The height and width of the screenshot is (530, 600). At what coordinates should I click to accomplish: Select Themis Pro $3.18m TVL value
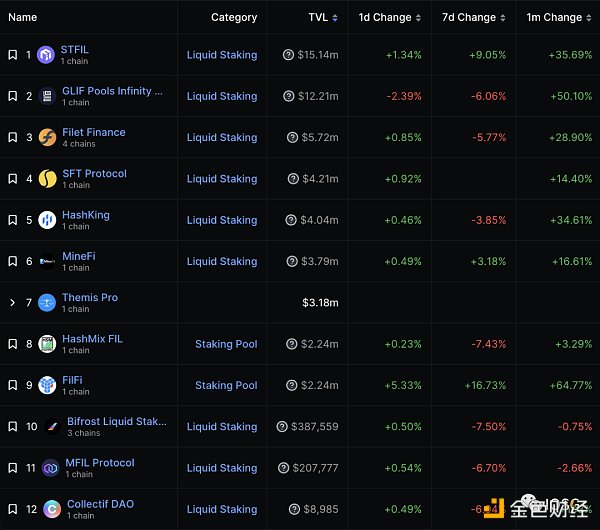[x=320, y=303]
